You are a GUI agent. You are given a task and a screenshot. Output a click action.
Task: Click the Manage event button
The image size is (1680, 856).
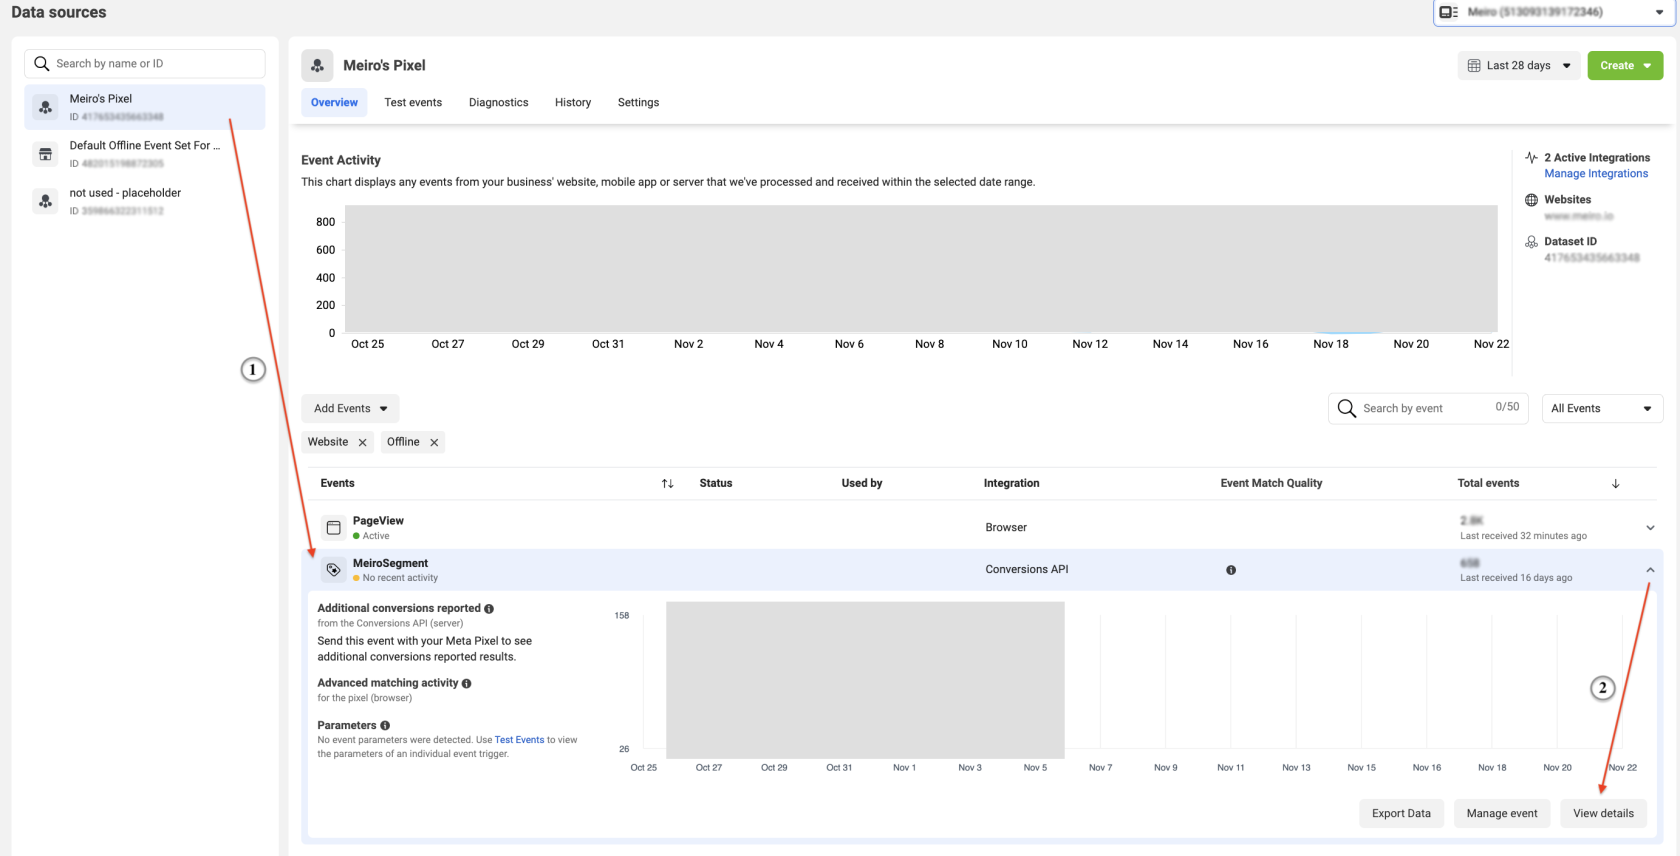(x=1502, y=813)
